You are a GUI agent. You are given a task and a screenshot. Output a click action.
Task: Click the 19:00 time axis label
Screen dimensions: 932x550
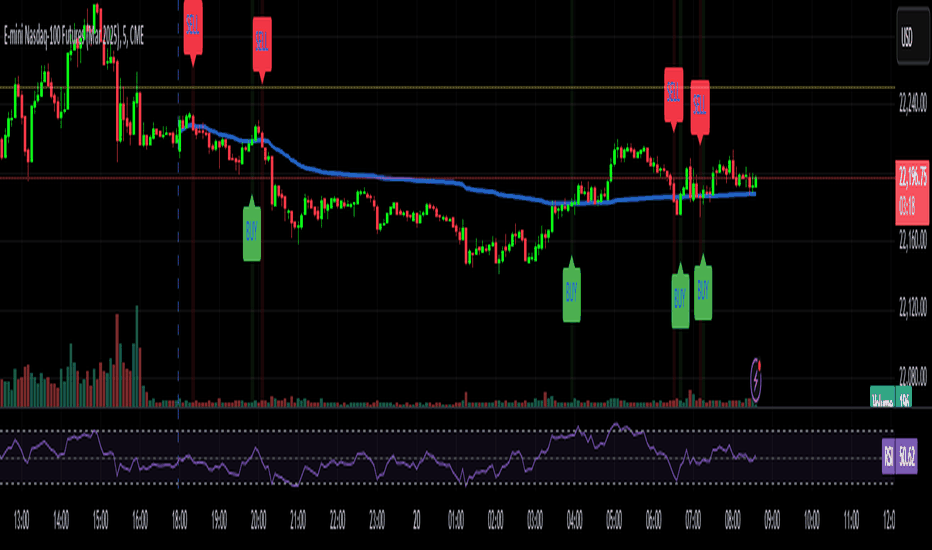coord(219,520)
